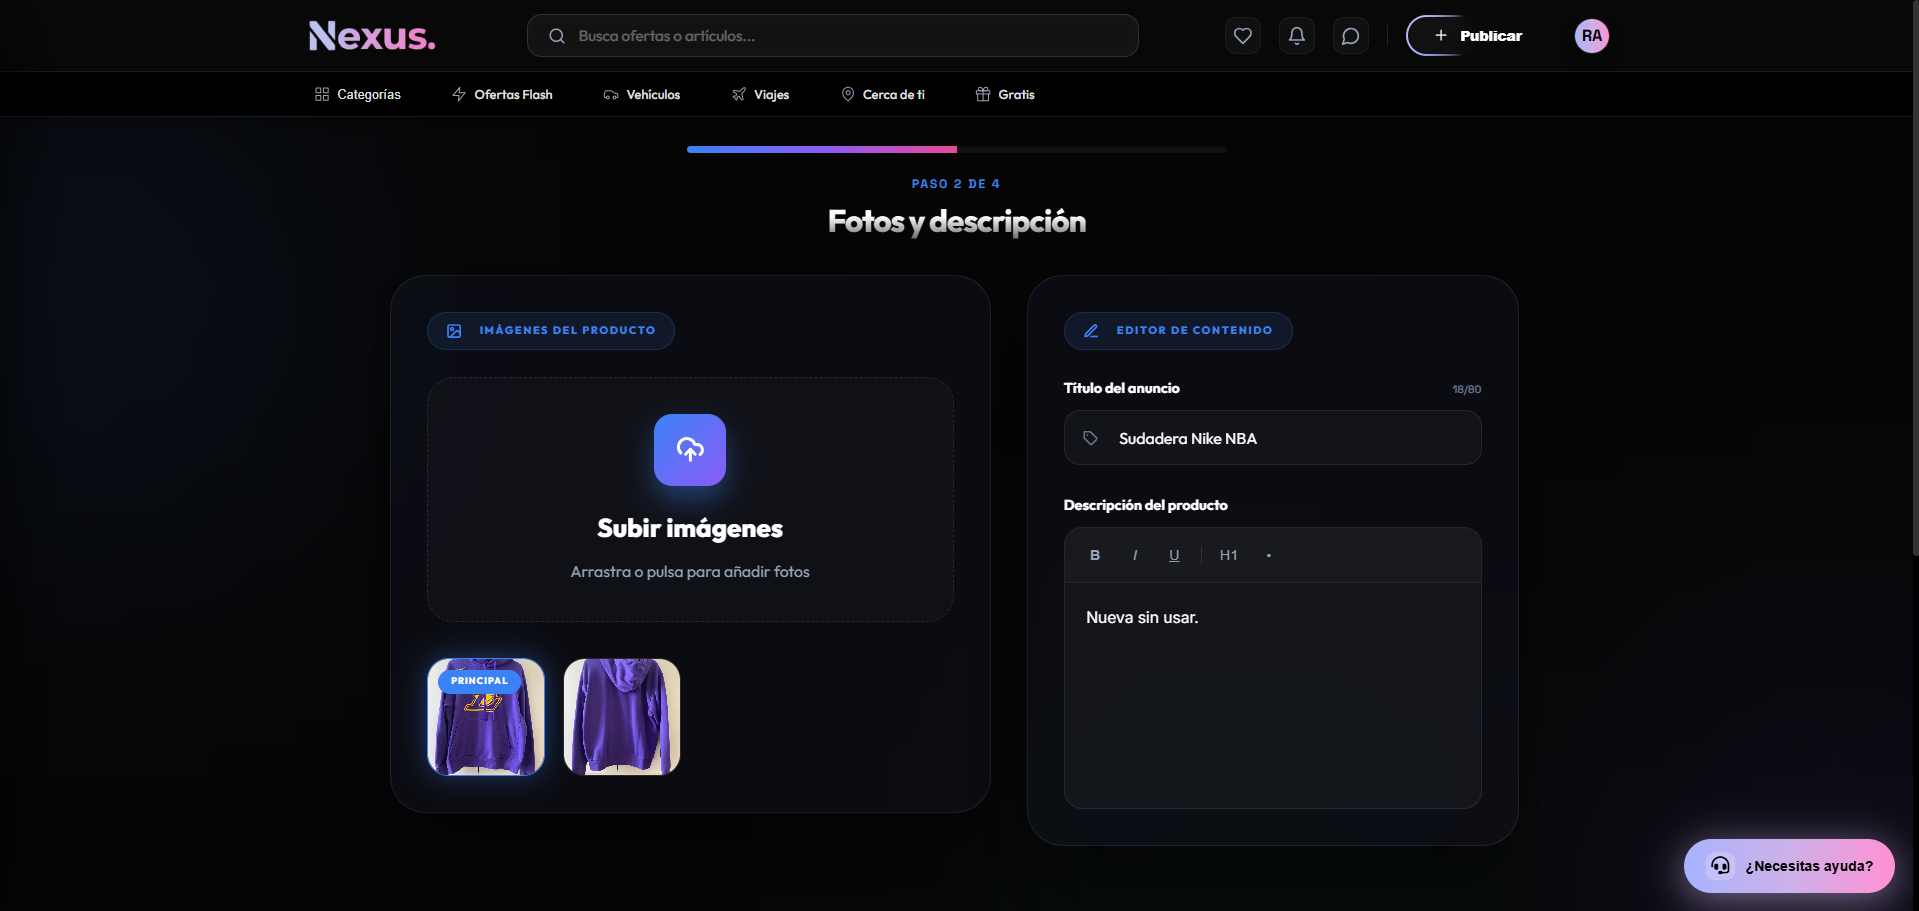Open the ¿Necesitas ayuda? chat button
1919x911 pixels.
pyautogui.click(x=1789, y=866)
